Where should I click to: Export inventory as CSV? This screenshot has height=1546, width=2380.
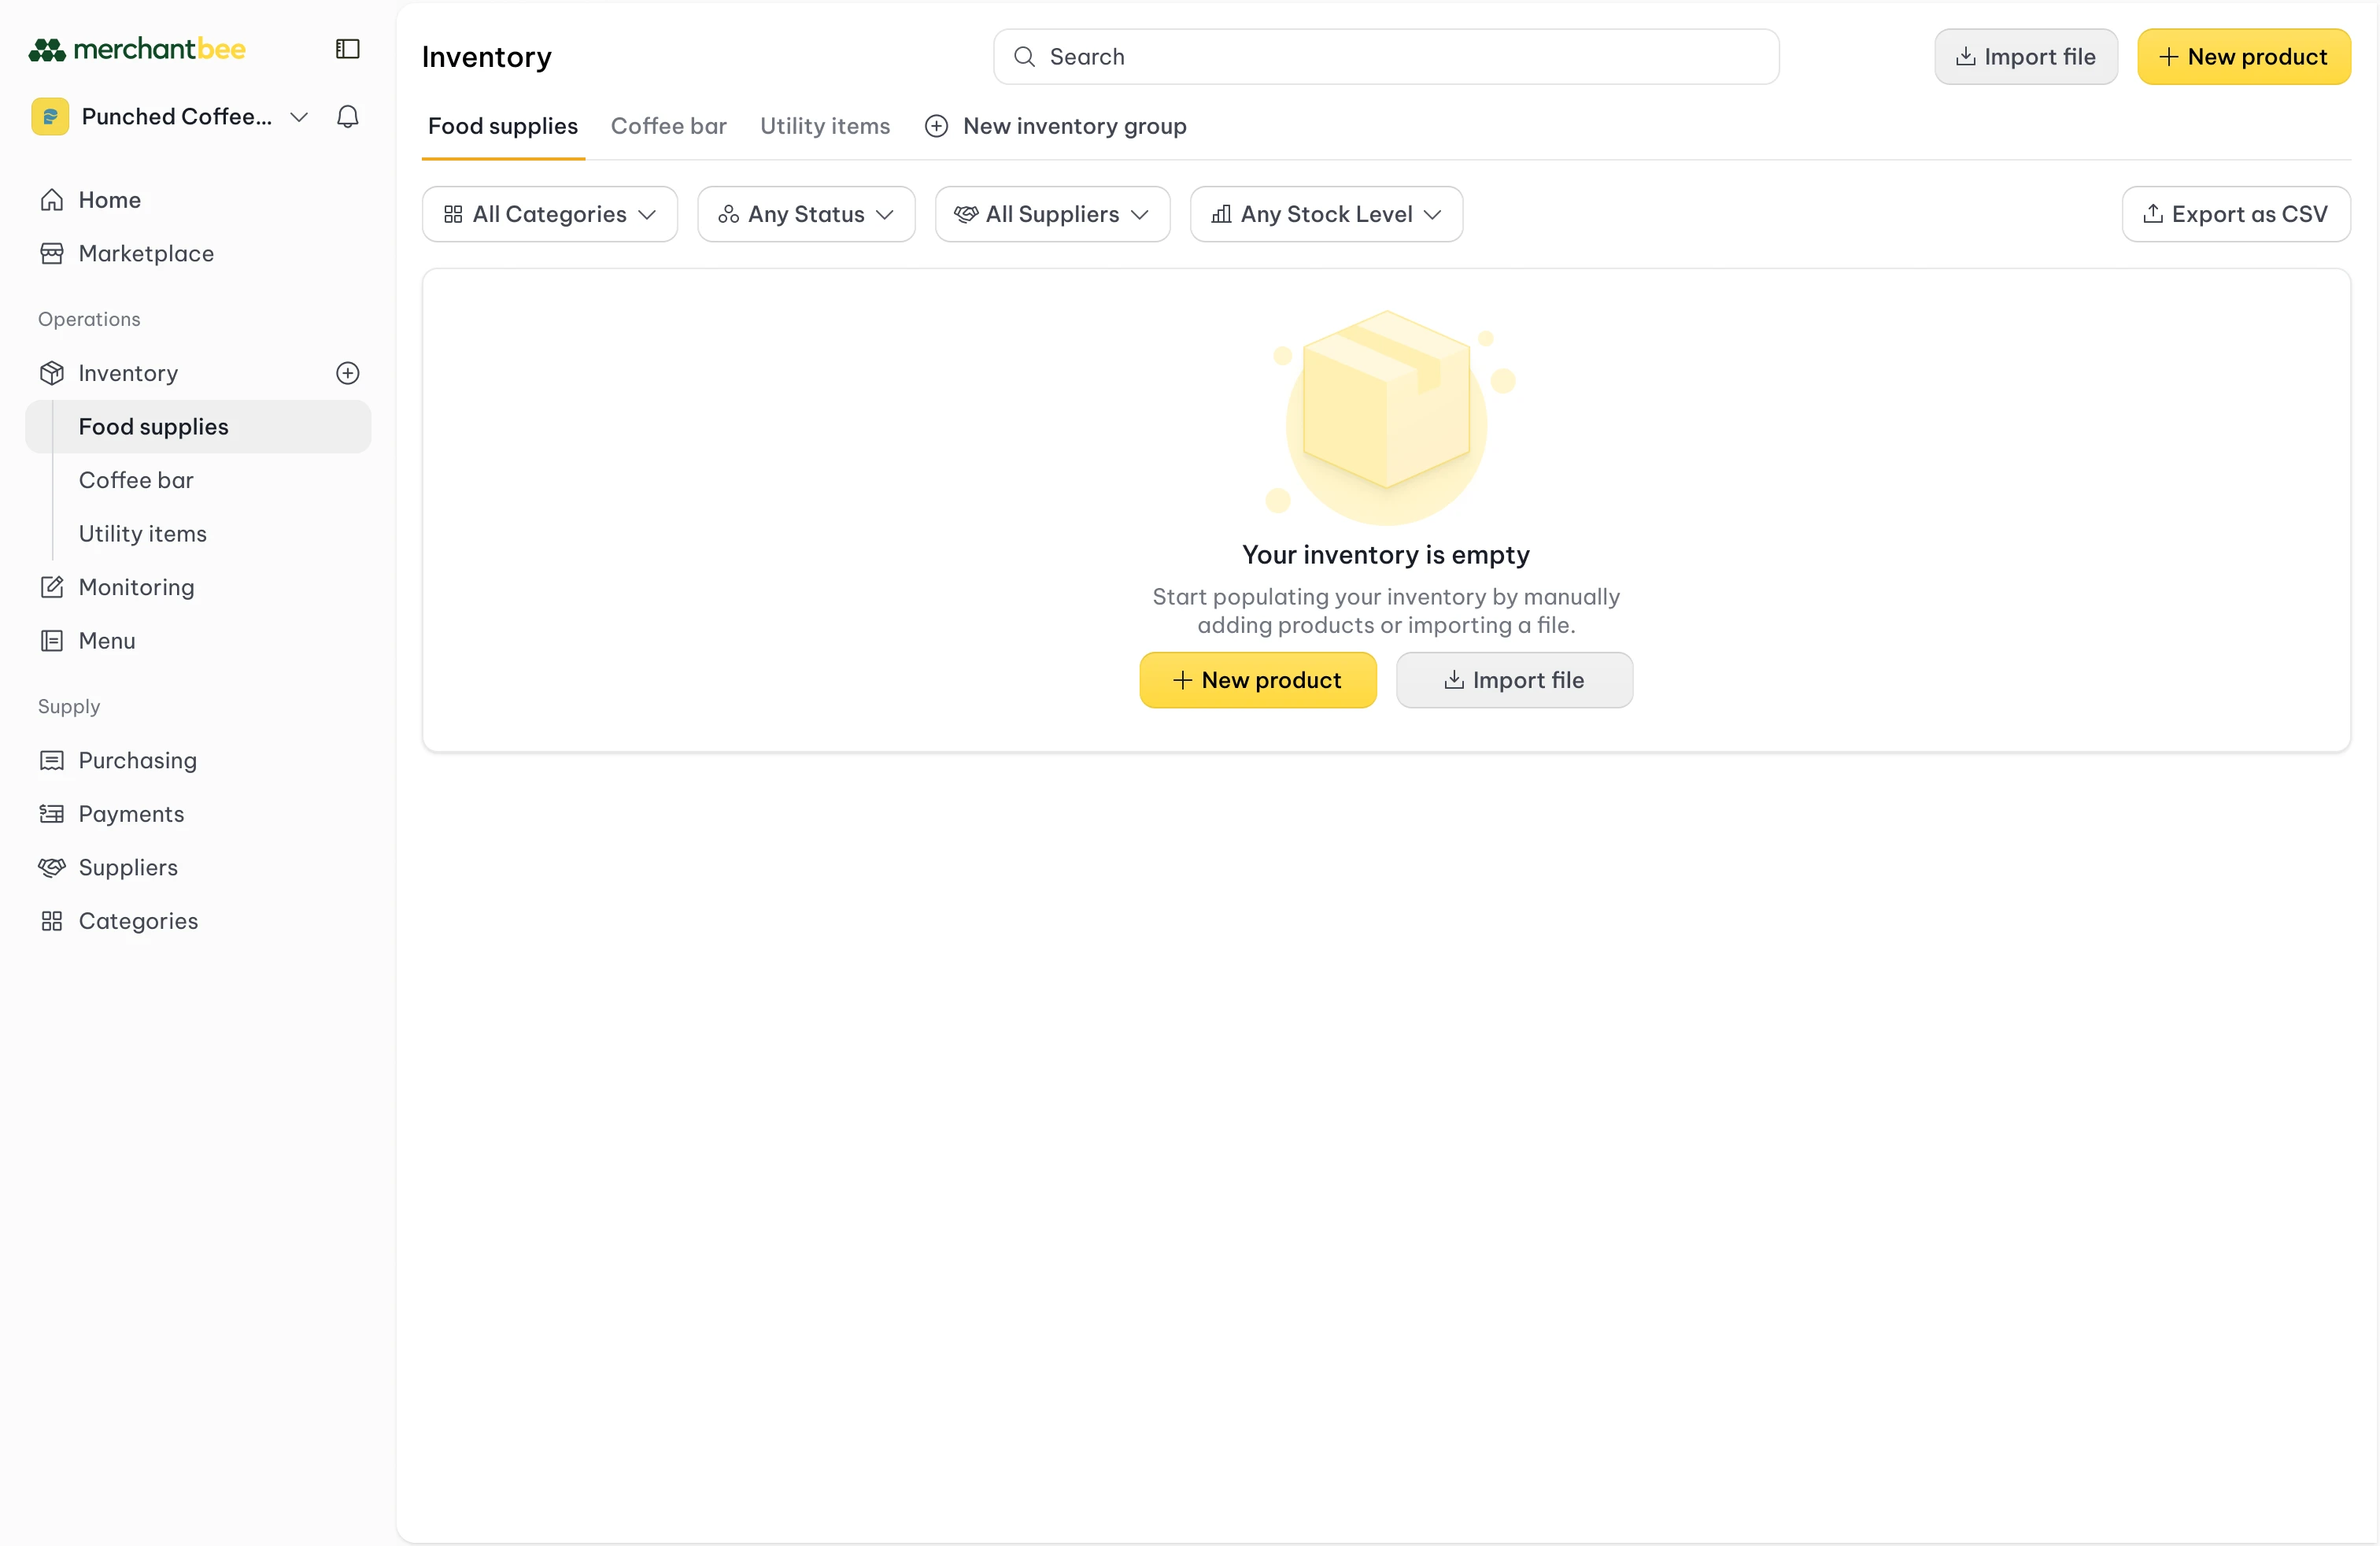(x=2236, y=213)
